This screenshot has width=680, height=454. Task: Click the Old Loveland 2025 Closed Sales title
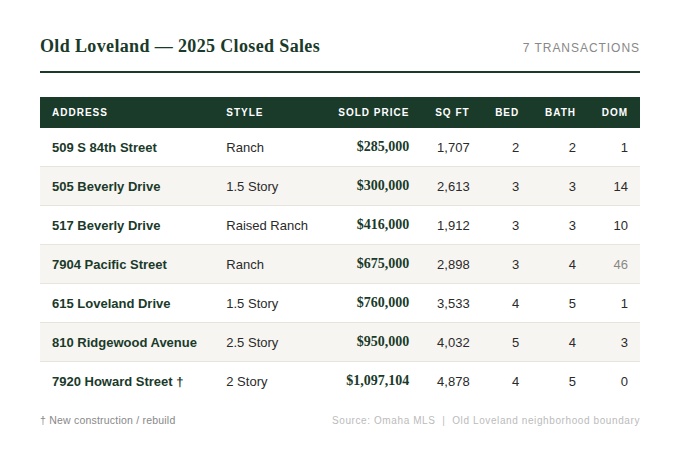pyautogui.click(x=180, y=46)
